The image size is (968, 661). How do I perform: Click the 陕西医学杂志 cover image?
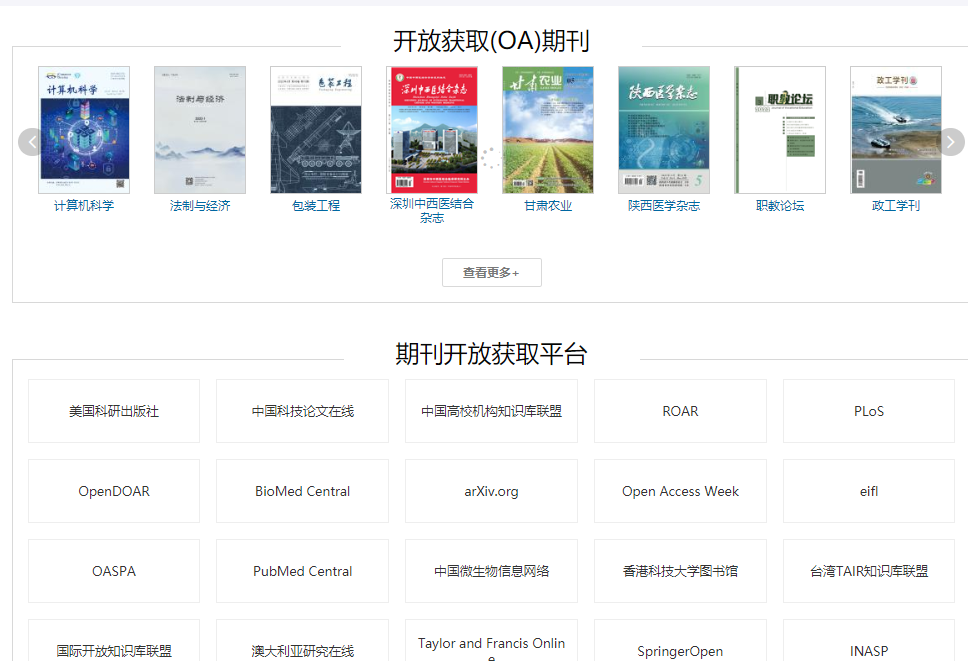pos(664,130)
